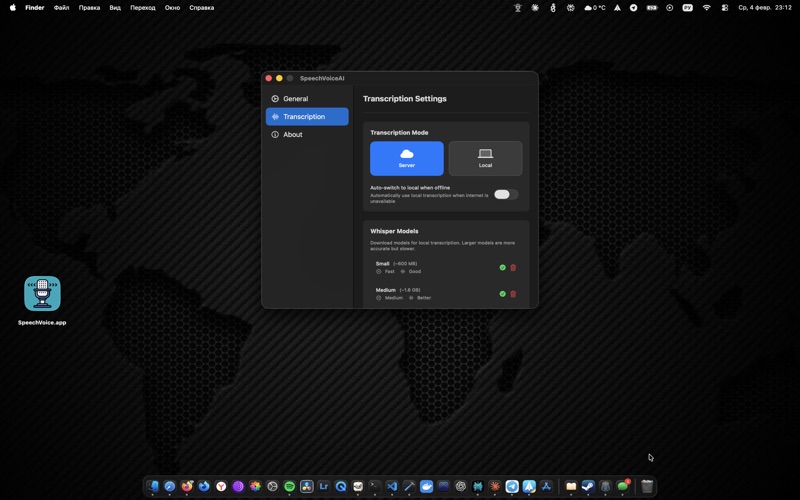Toggle Auto-switch to local when offline

(x=506, y=194)
